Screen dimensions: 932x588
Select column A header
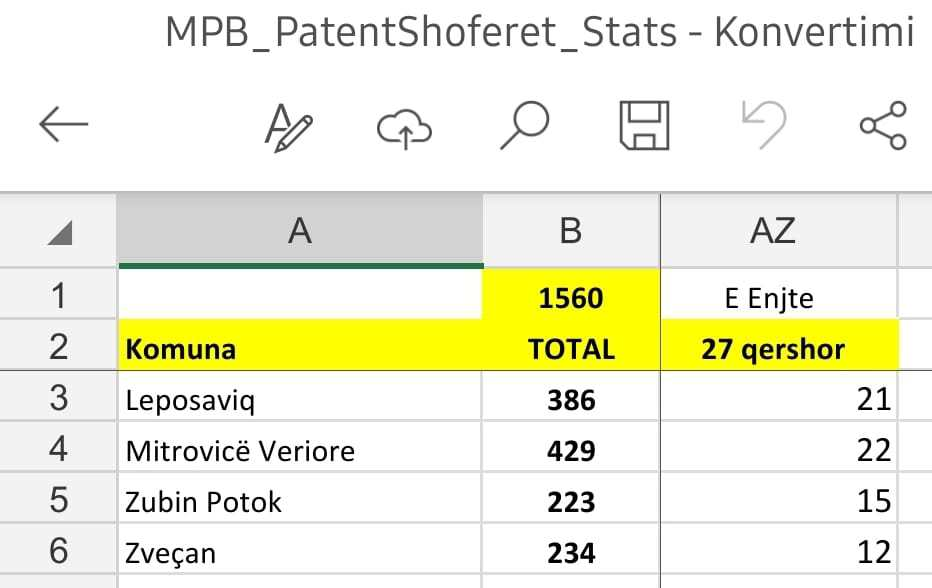pyautogui.click(x=300, y=231)
